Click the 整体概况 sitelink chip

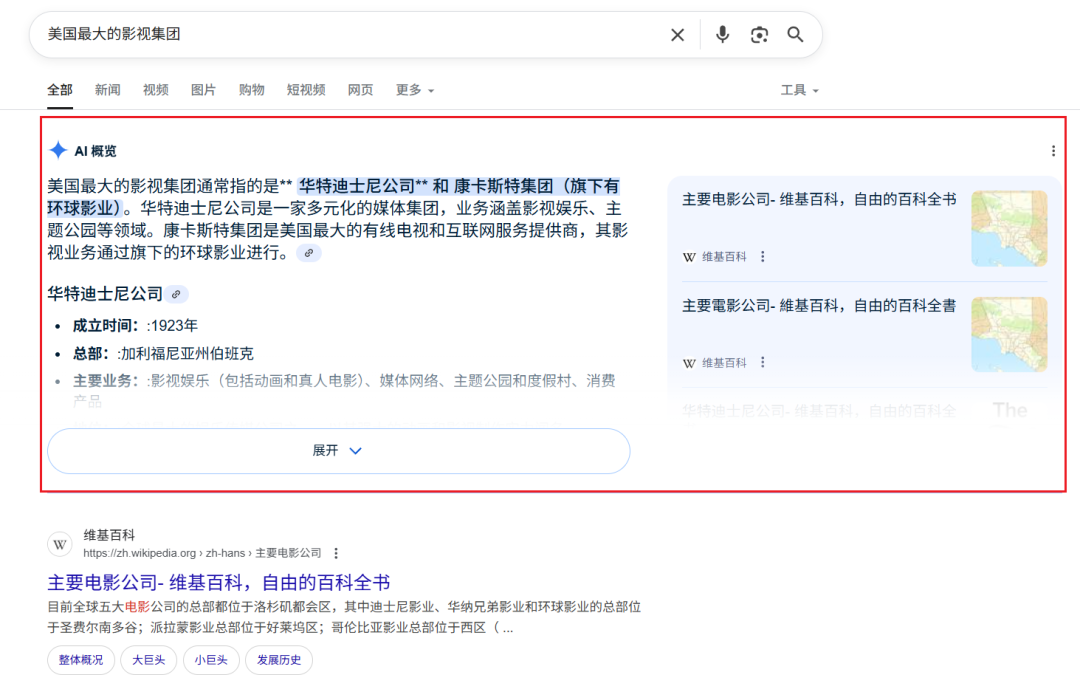(x=81, y=660)
